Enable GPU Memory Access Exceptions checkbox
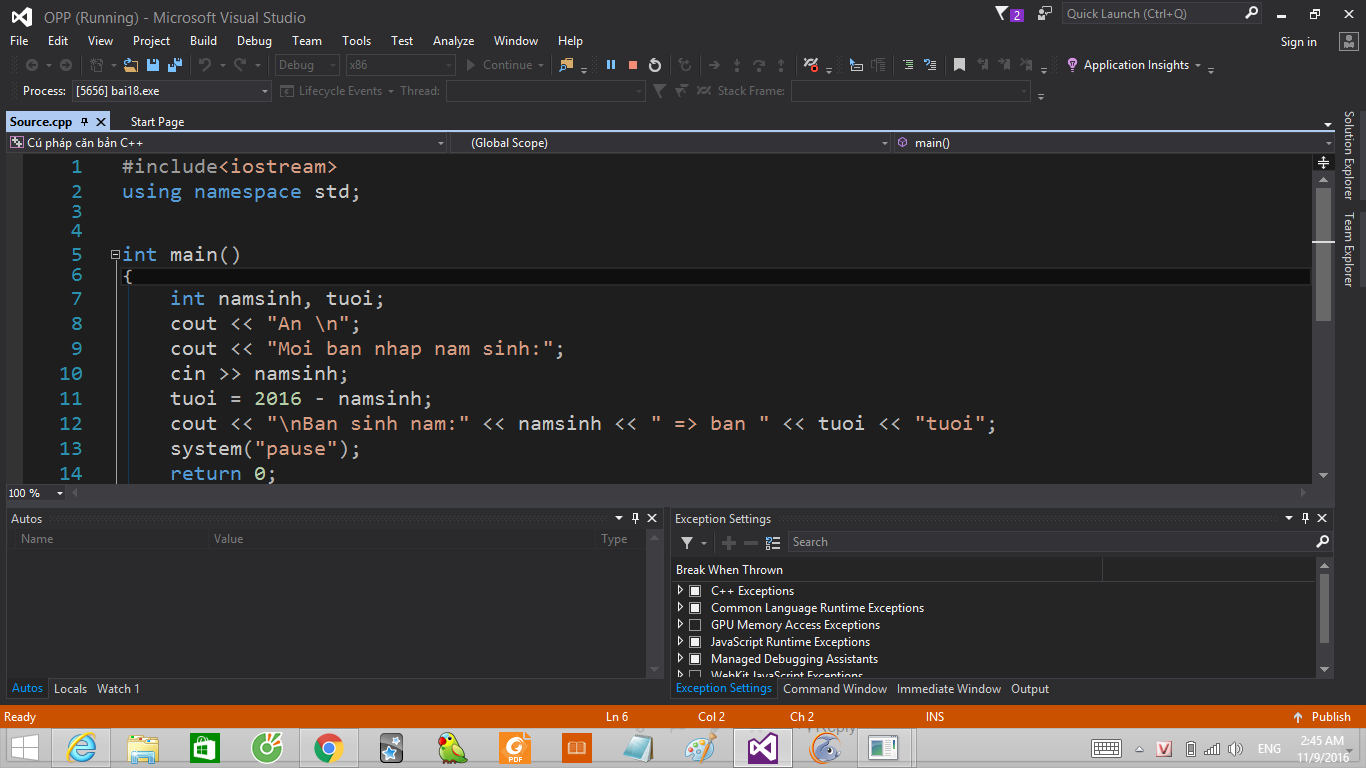This screenshot has width=1366, height=768. point(695,625)
